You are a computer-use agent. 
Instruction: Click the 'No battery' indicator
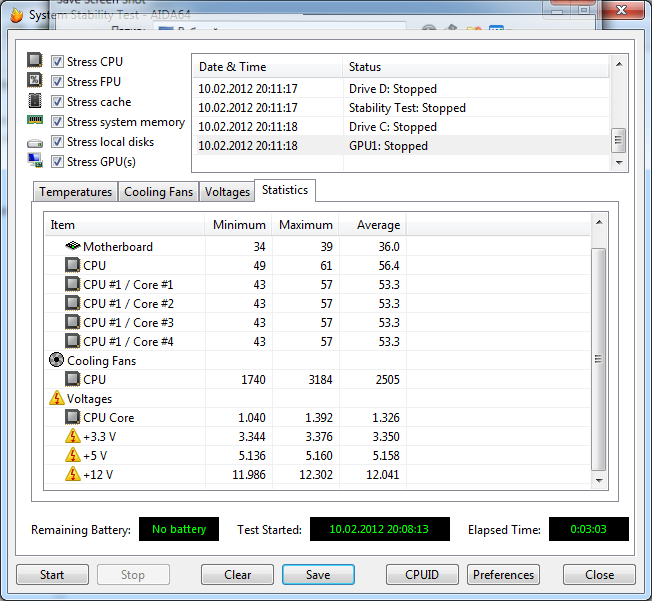click(x=179, y=529)
